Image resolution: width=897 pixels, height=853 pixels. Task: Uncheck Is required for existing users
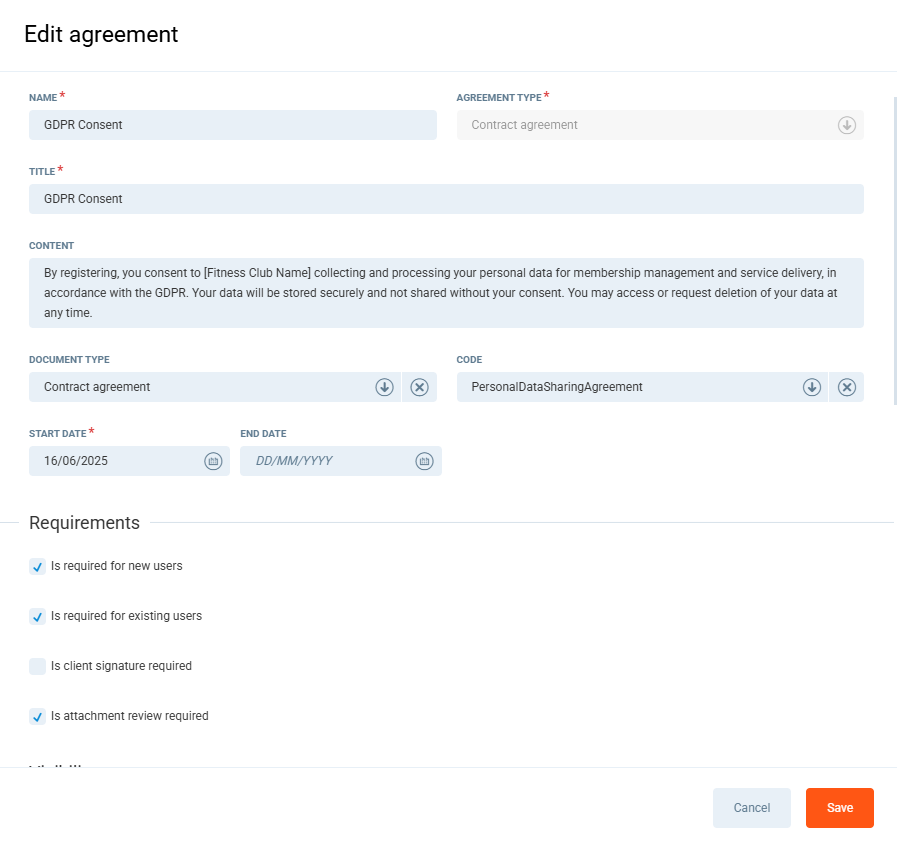coord(38,617)
